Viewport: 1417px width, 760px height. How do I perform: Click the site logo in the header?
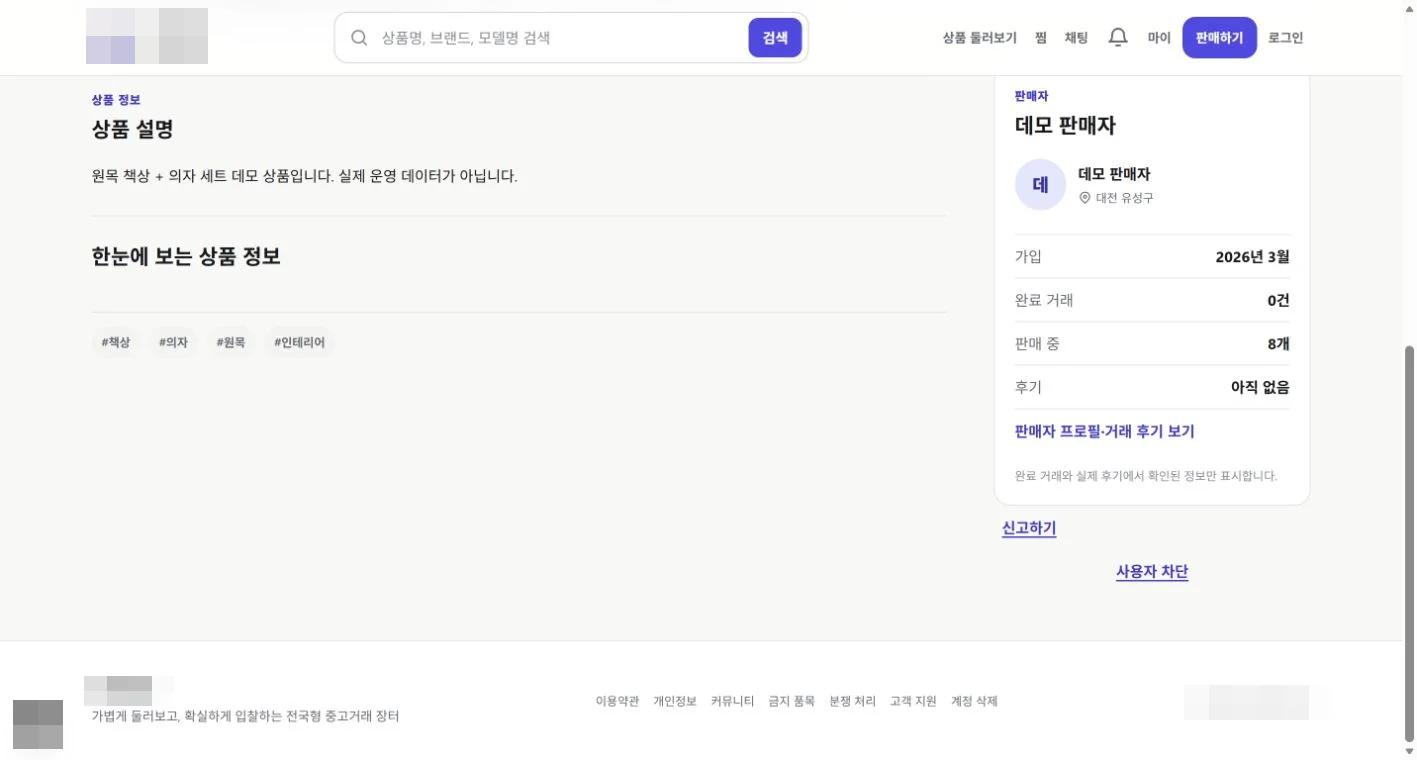coord(147,36)
